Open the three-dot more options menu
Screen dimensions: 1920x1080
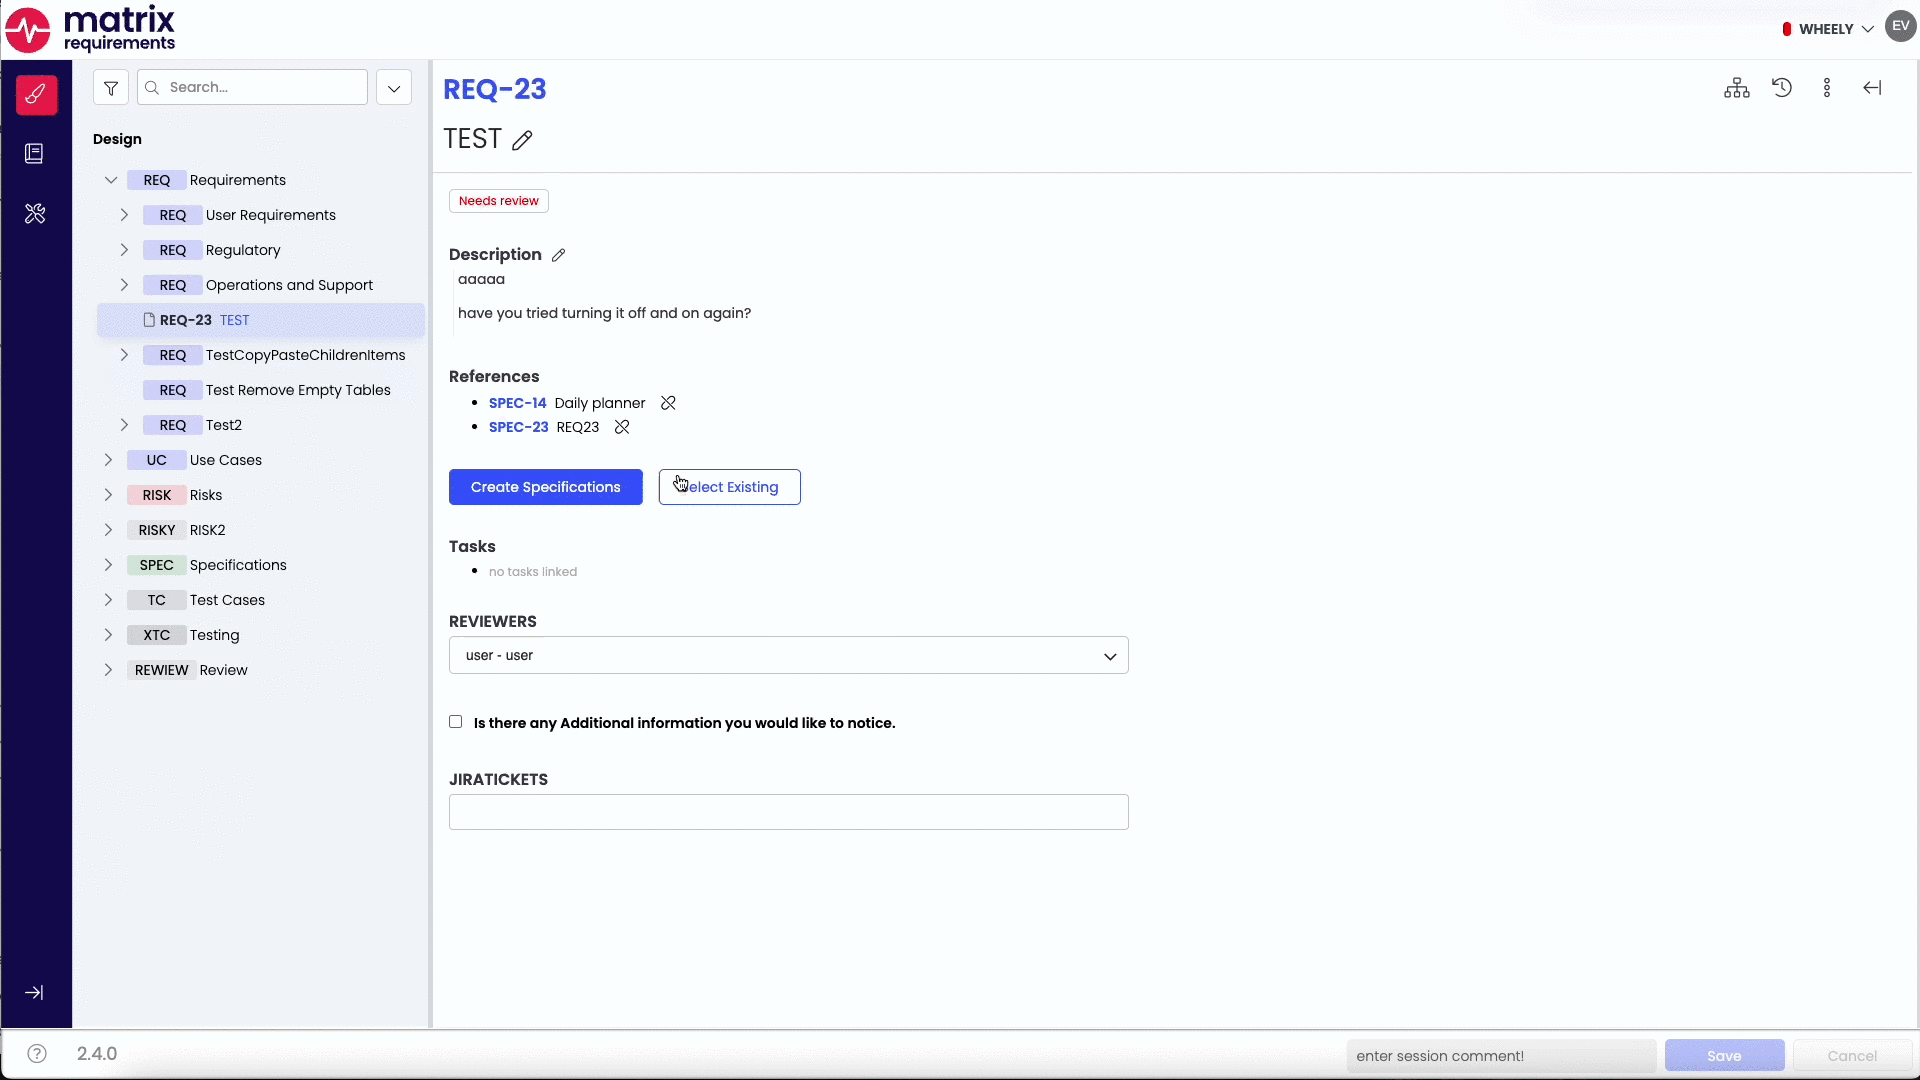(1827, 88)
